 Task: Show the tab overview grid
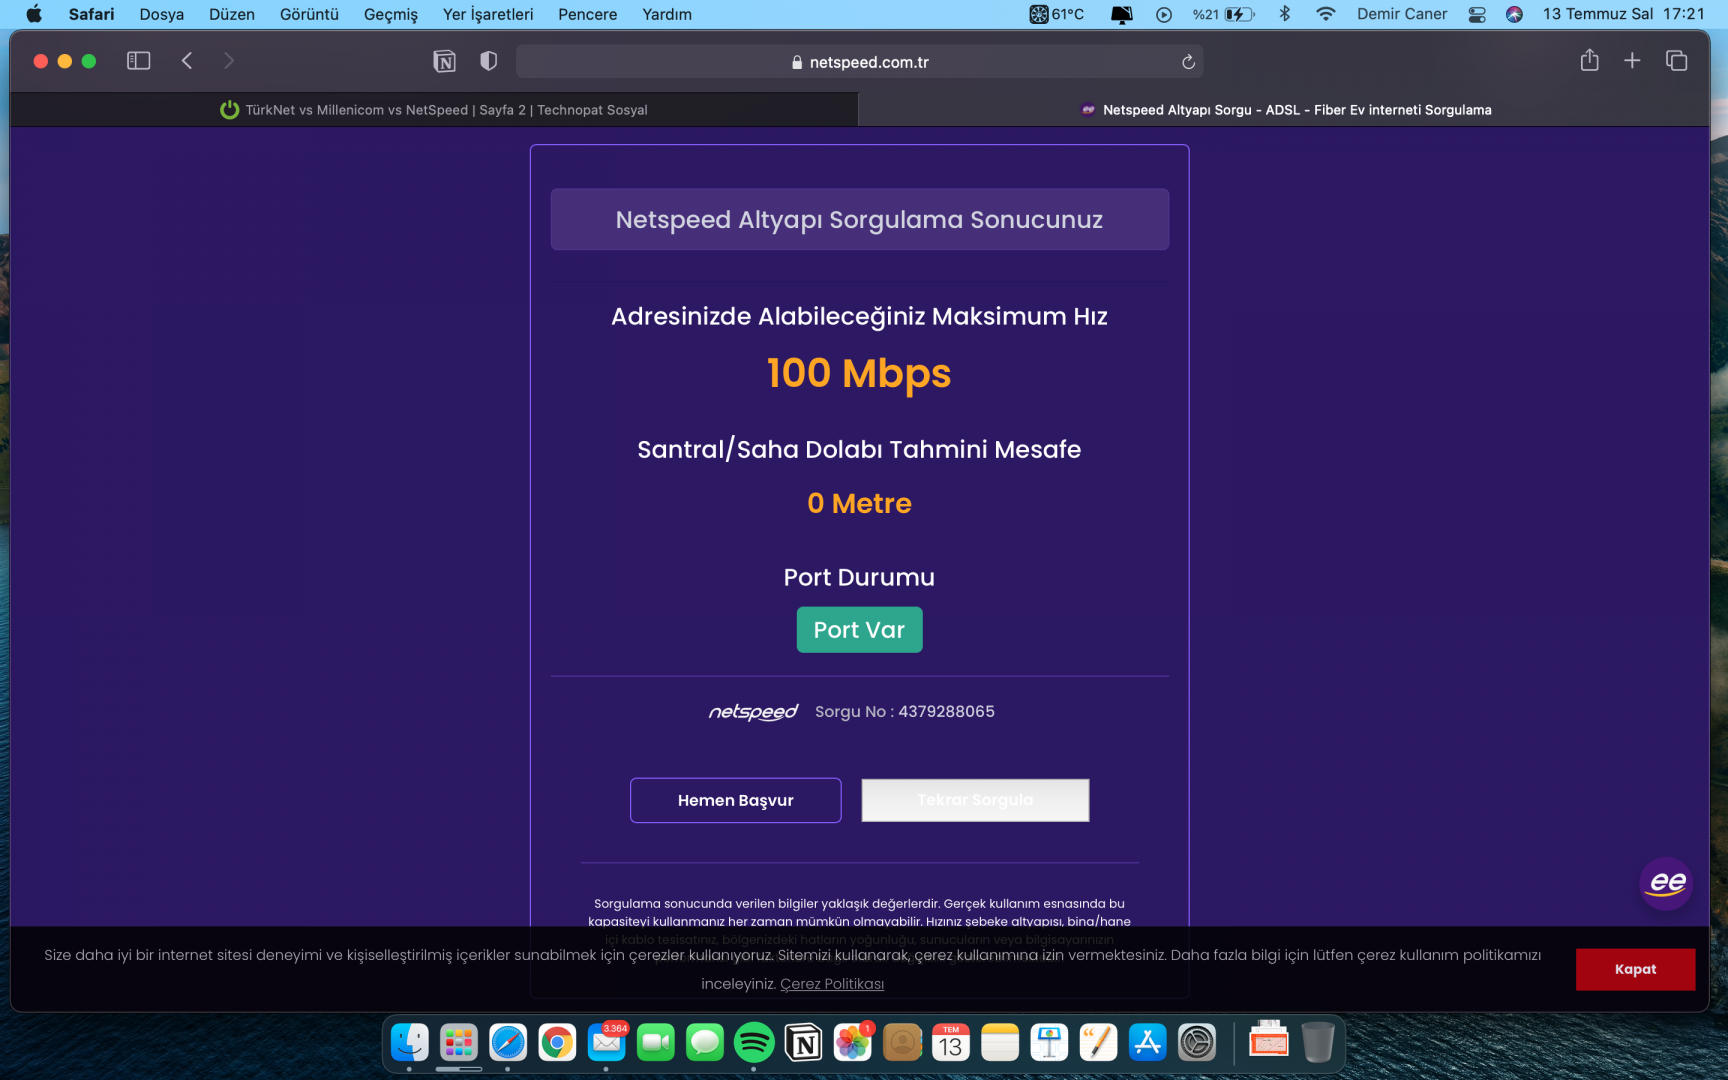coord(1677,61)
